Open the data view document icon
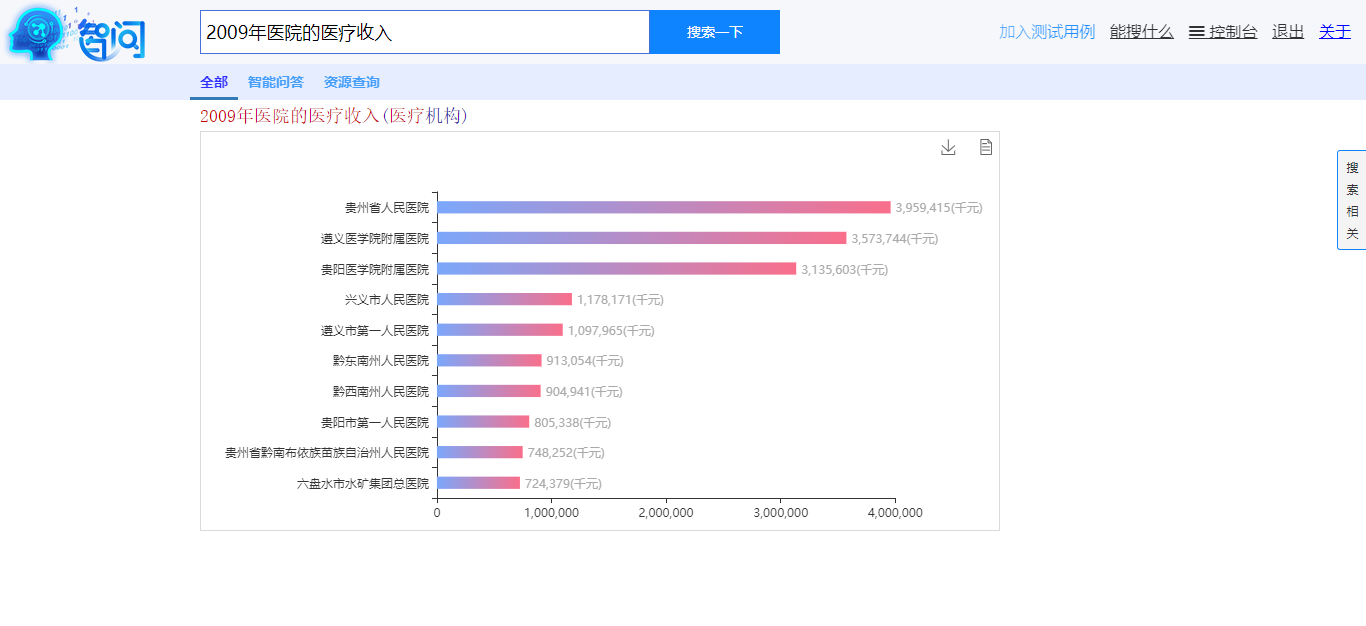Viewport: 1366px width, 626px height. tap(986, 148)
